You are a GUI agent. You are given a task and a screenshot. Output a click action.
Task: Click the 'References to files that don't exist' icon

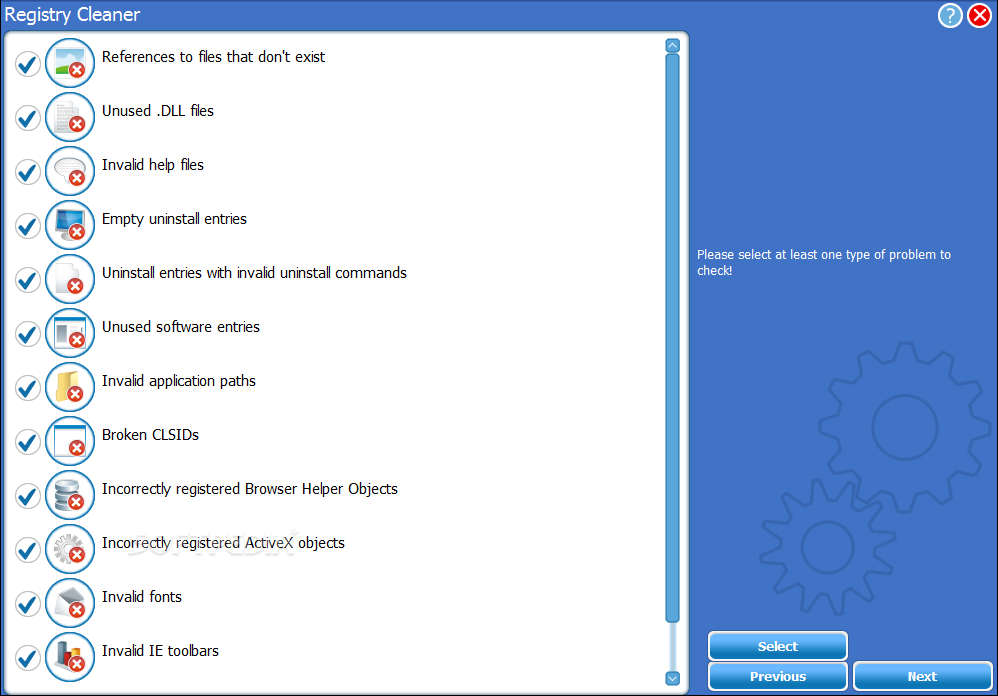(70, 63)
